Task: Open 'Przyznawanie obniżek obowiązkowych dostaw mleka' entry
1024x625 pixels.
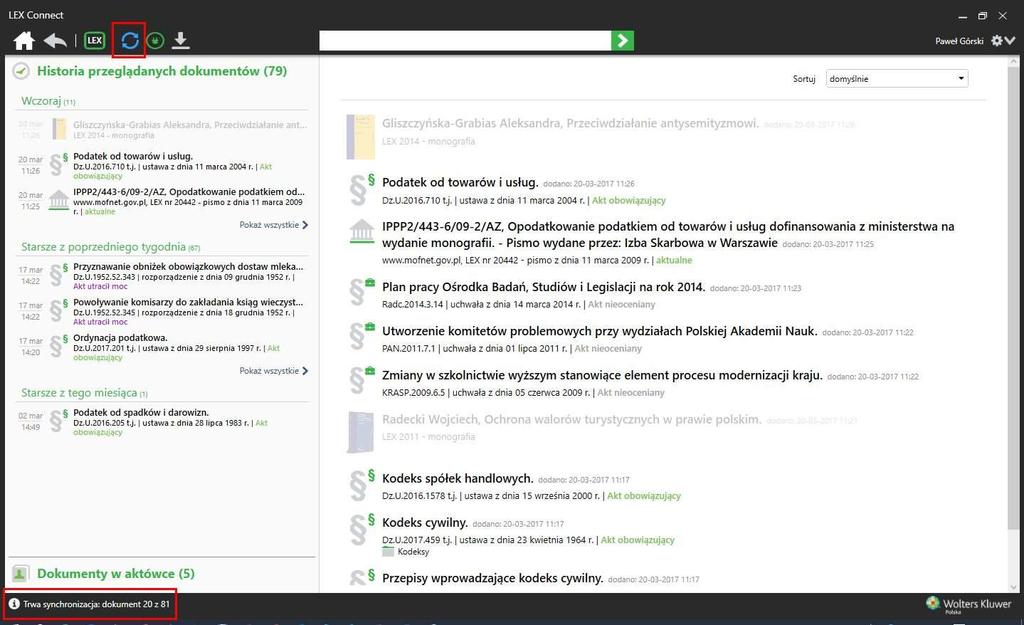Action: (x=188, y=266)
